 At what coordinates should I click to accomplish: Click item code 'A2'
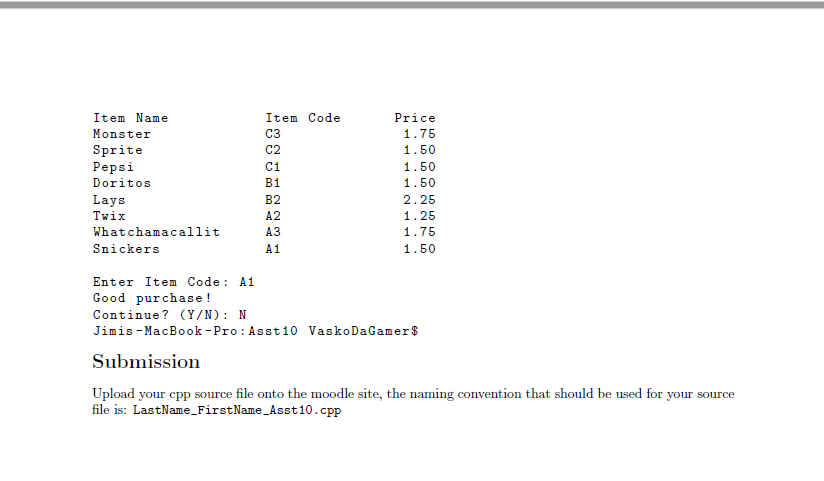(273, 216)
